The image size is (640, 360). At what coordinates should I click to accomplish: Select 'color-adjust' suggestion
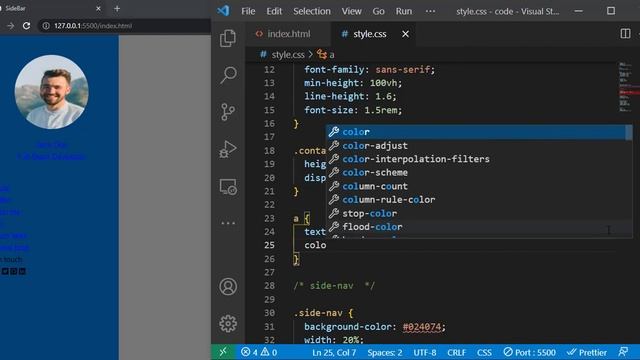pyautogui.click(x=476, y=146)
